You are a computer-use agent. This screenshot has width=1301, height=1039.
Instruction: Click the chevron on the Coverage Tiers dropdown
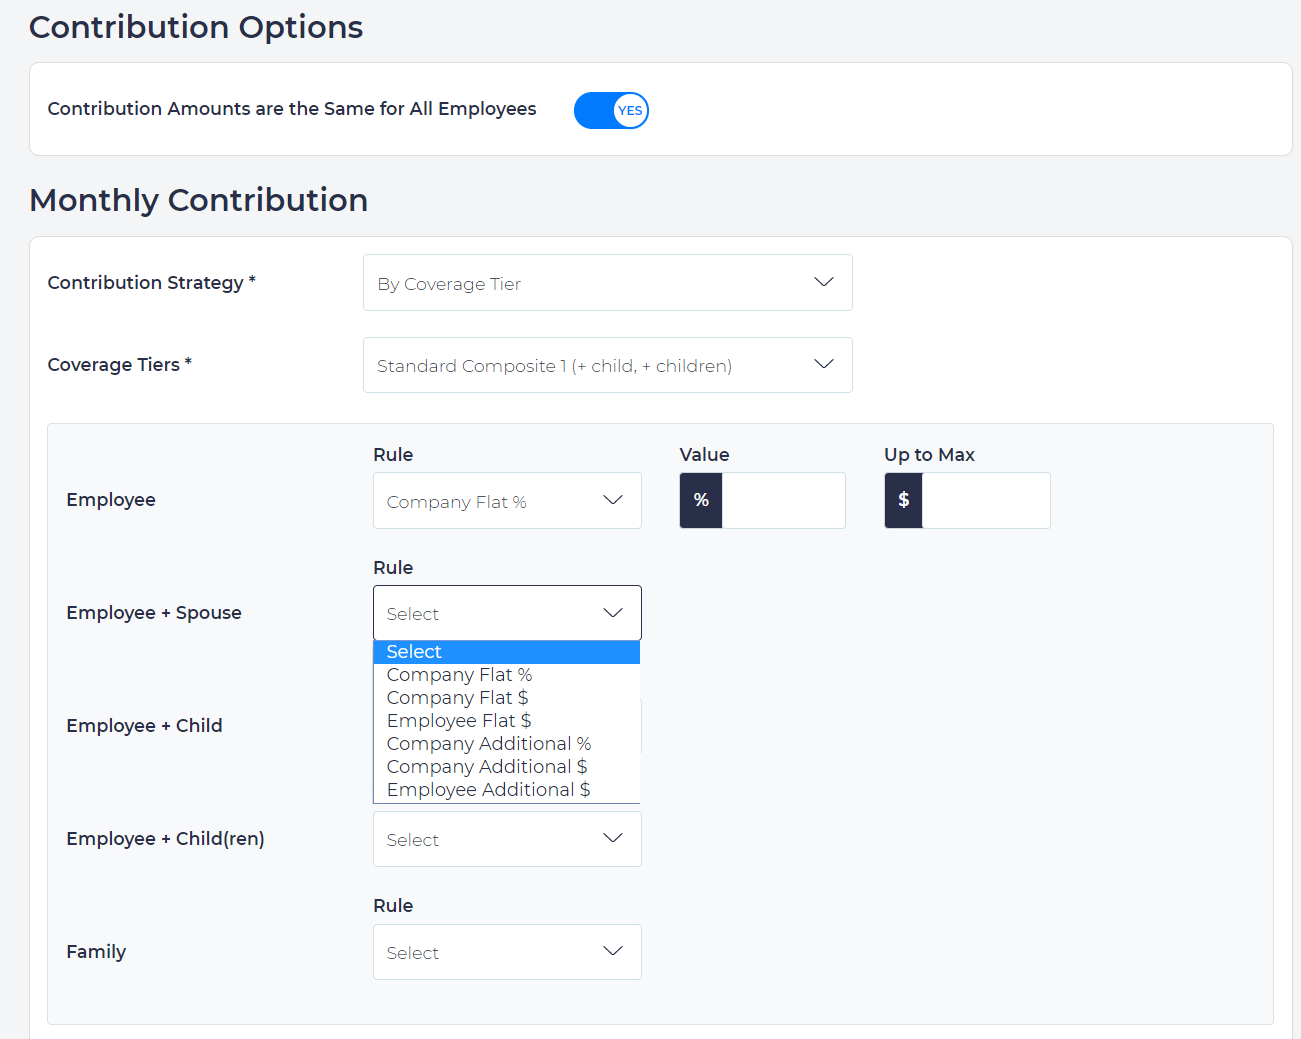823,364
